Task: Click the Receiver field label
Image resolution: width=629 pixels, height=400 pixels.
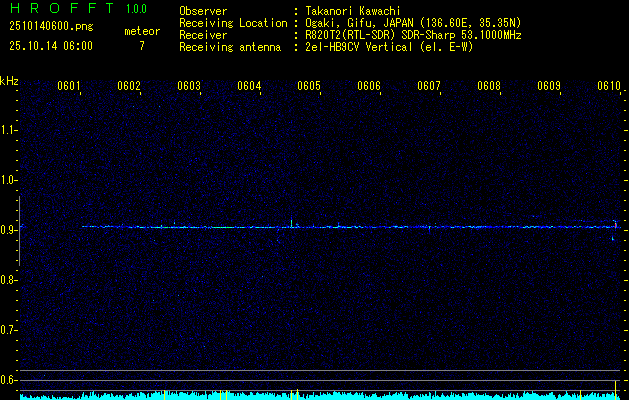Action: [x=203, y=35]
